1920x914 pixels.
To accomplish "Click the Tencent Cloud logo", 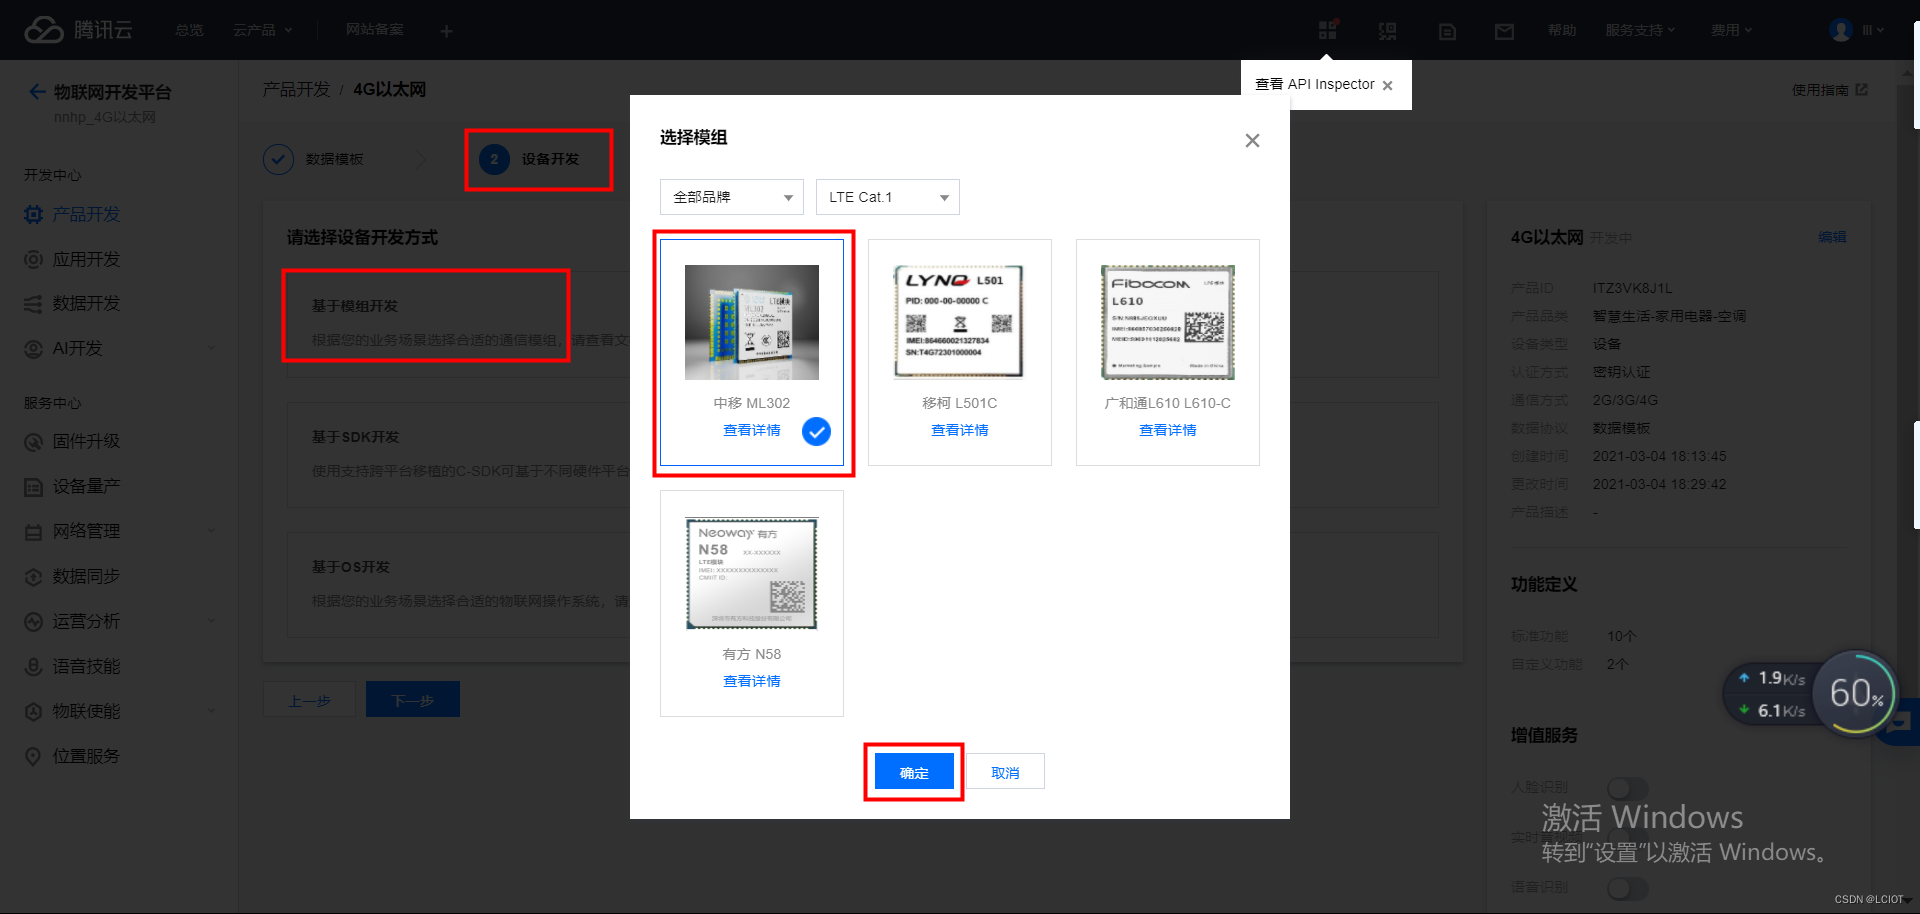I will [79, 30].
